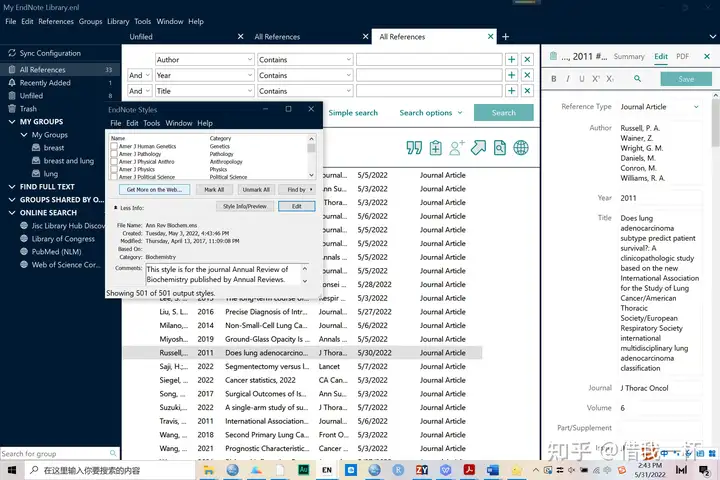Click the online search globe icon
This screenshot has height=480, width=720.
(521, 148)
